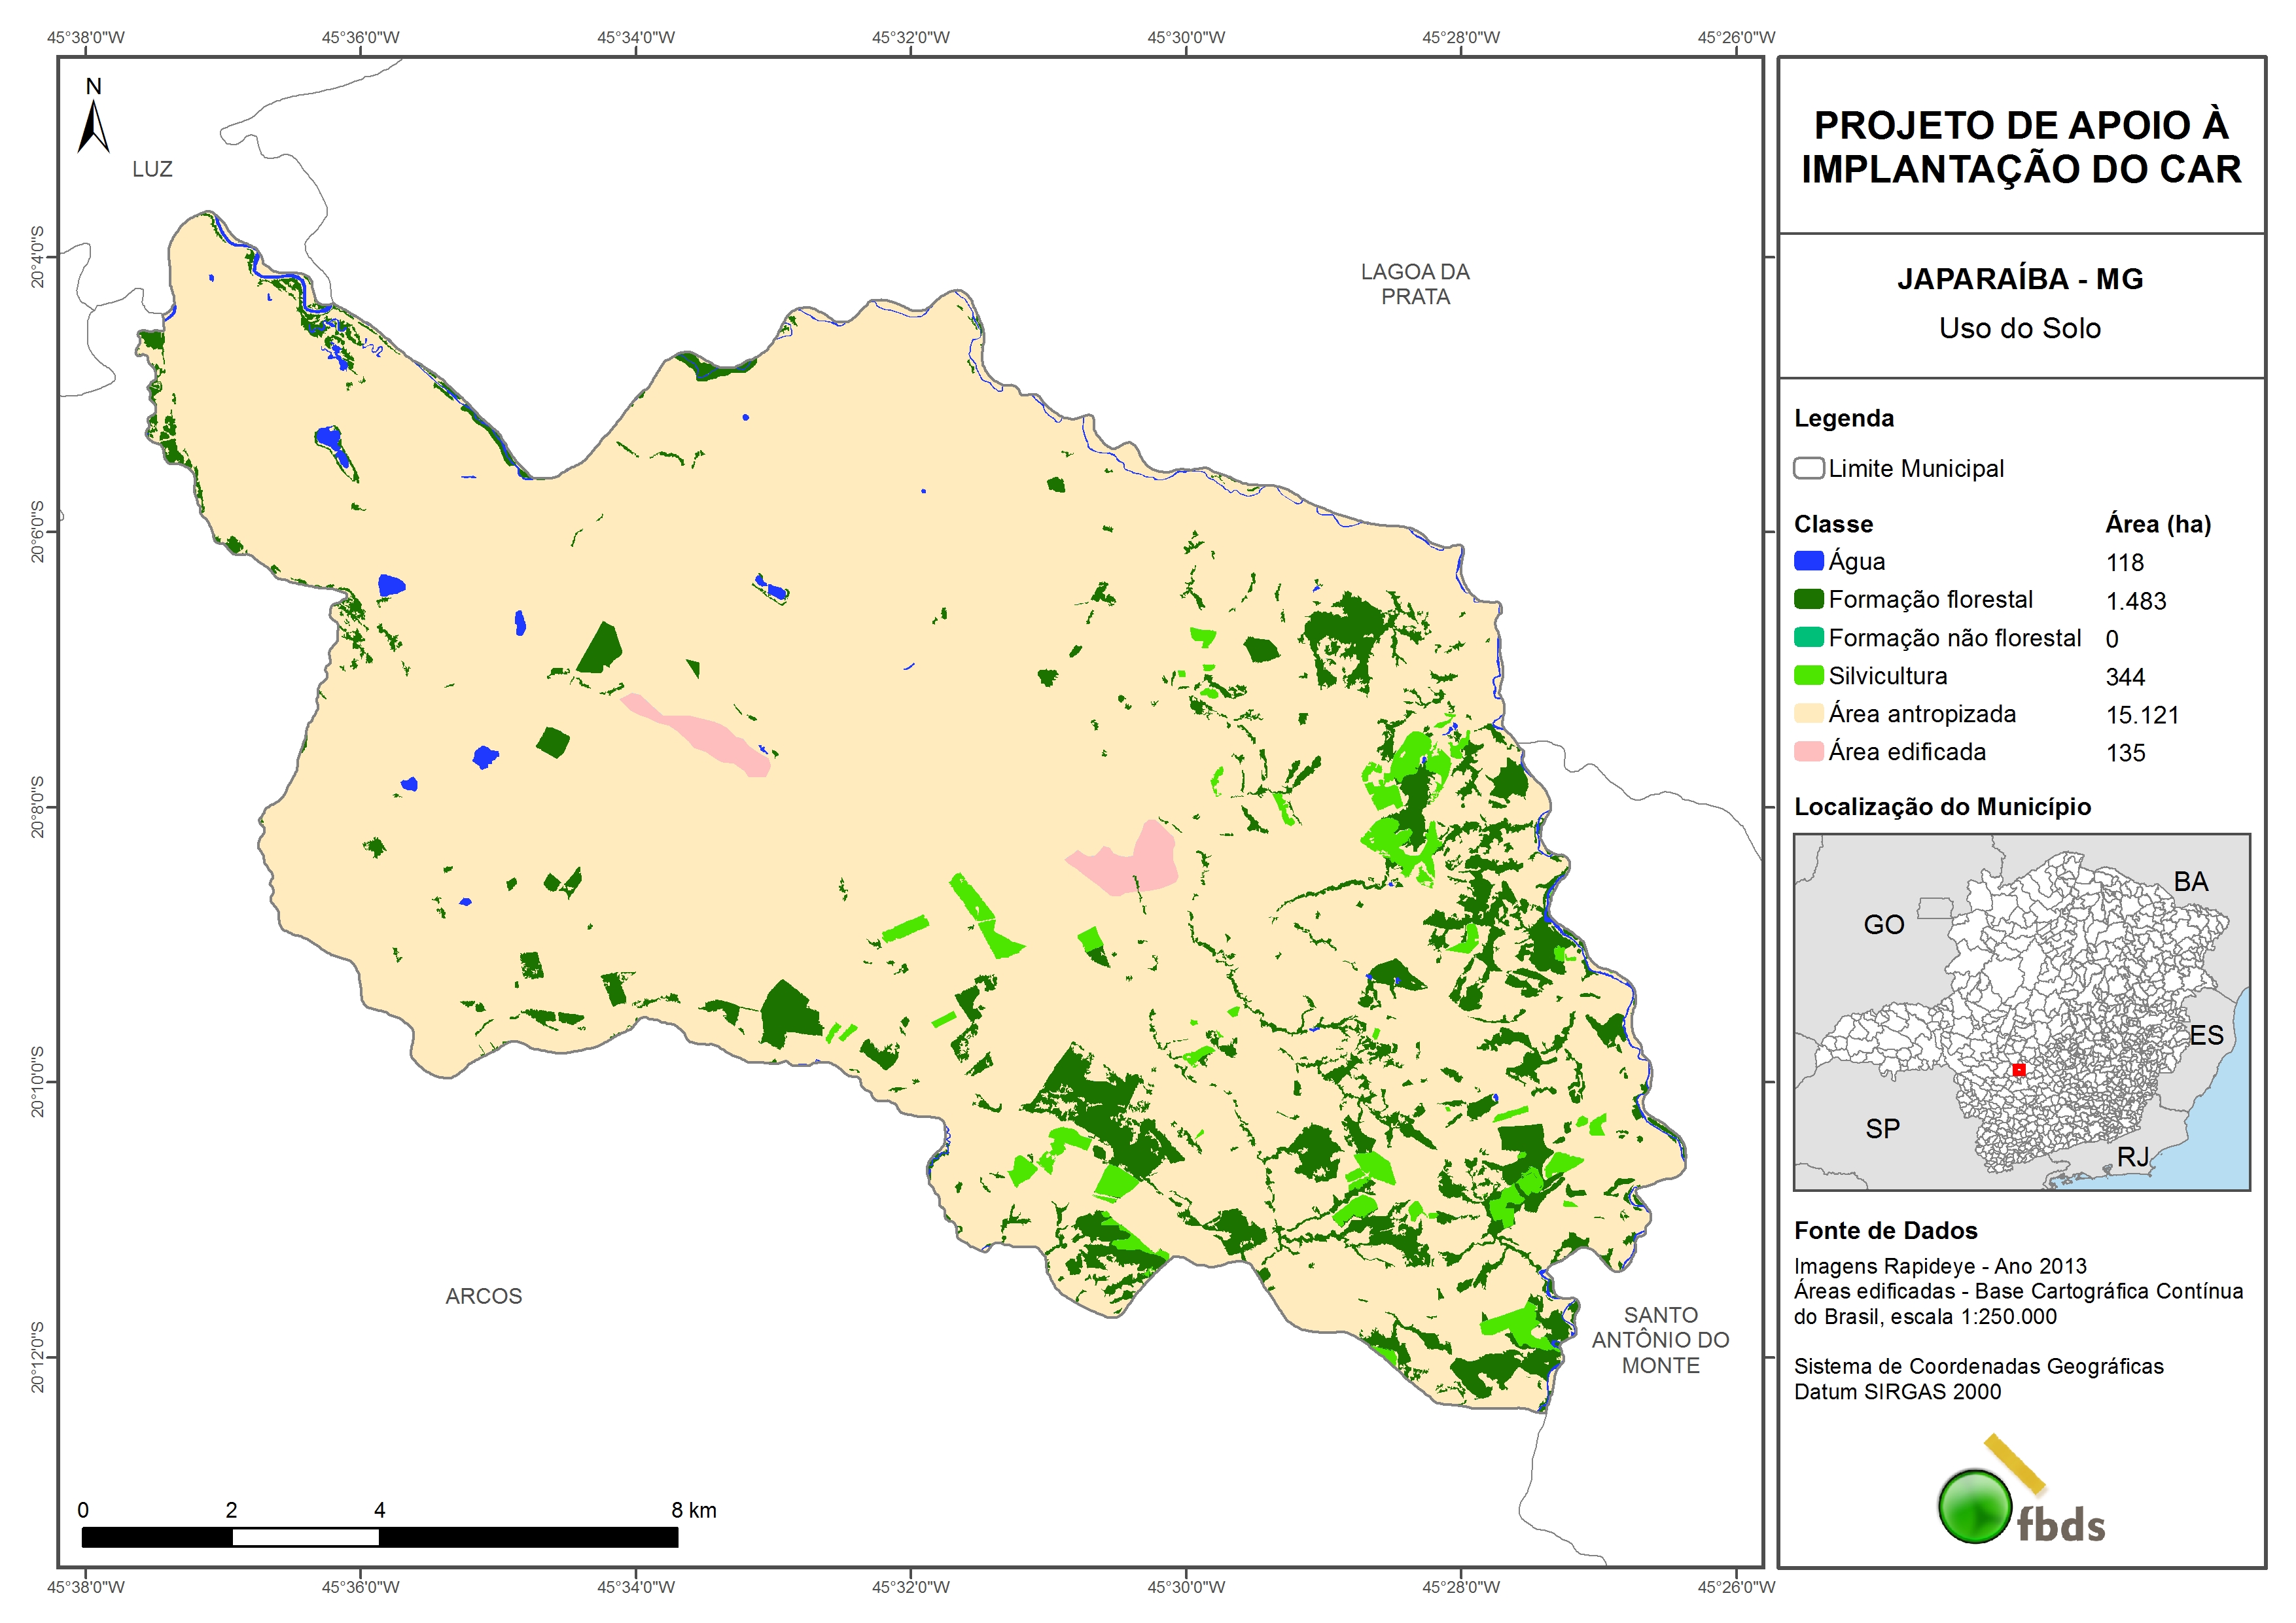Click the Água blue legend swatch

(x=1808, y=561)
